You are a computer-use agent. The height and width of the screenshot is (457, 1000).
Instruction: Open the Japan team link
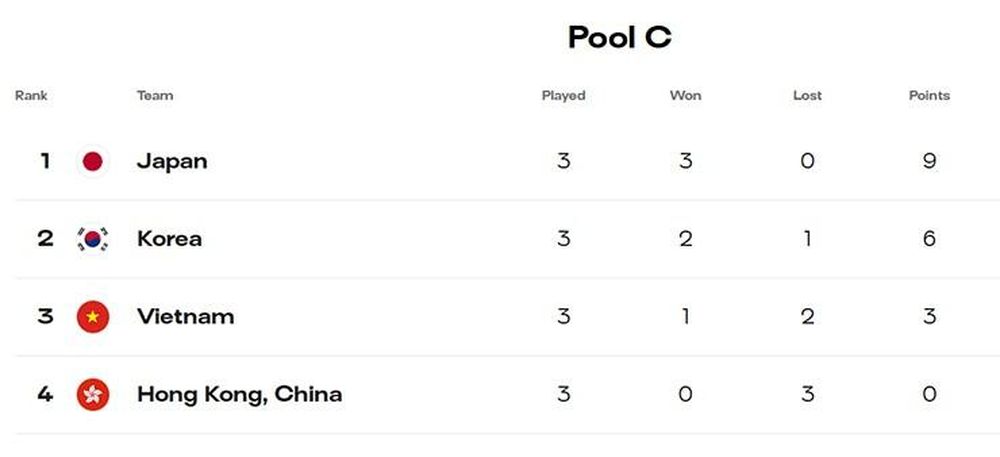tap(172, 162)
